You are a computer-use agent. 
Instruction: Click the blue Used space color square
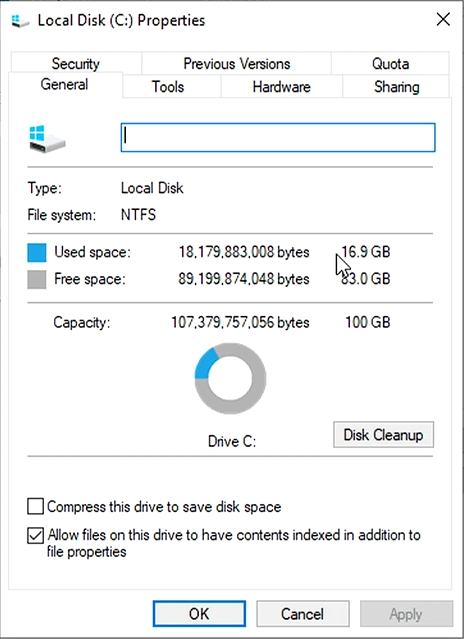tap(37, 252)
